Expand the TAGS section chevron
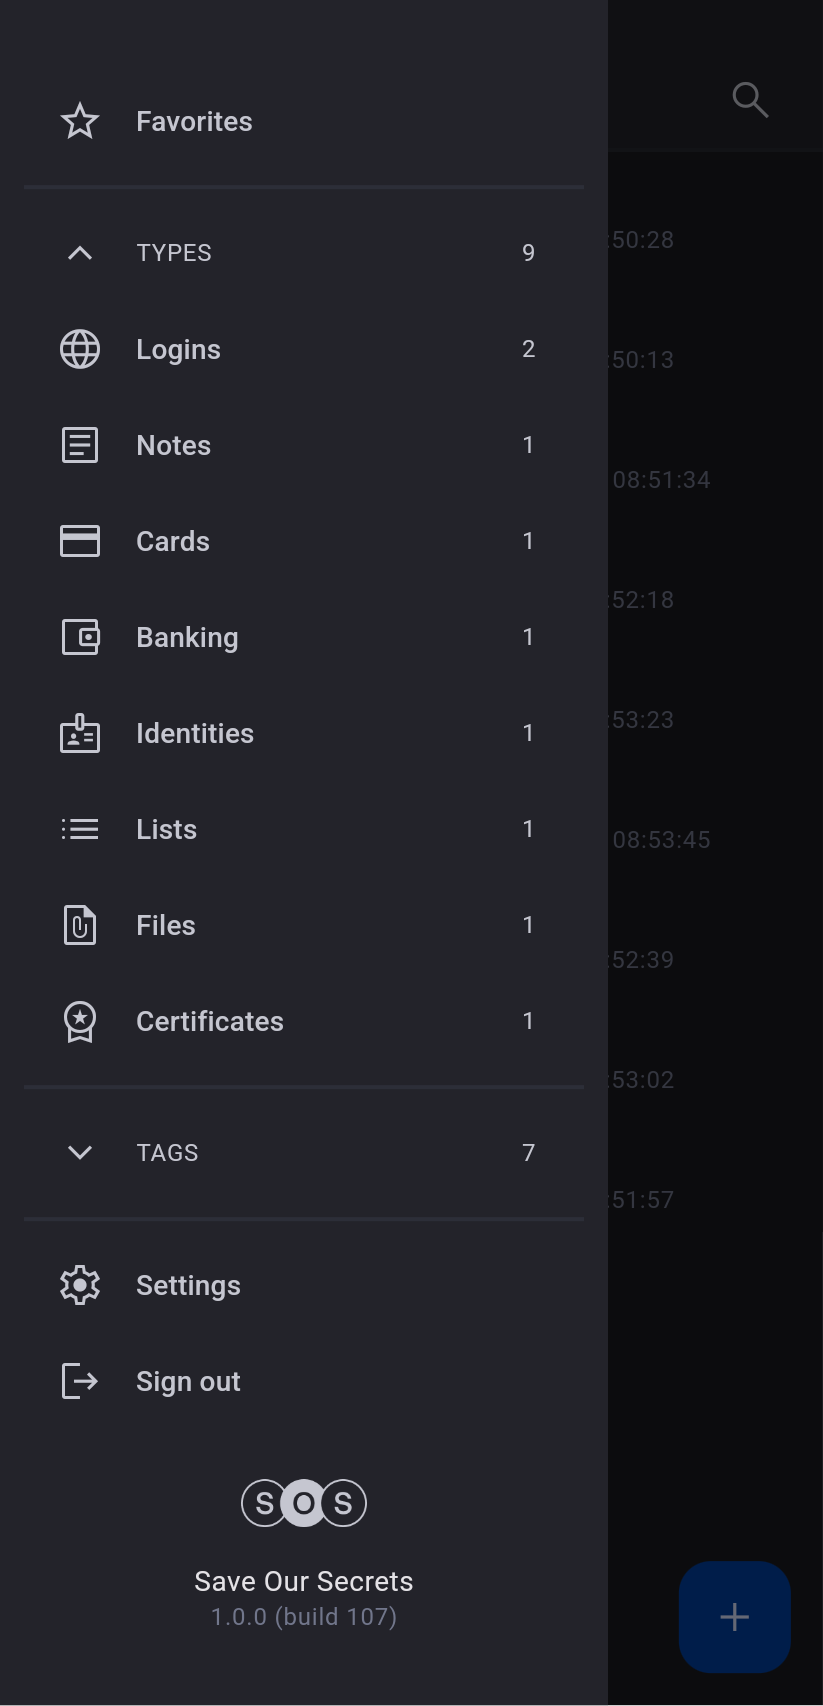 (x=80, y=1153)
